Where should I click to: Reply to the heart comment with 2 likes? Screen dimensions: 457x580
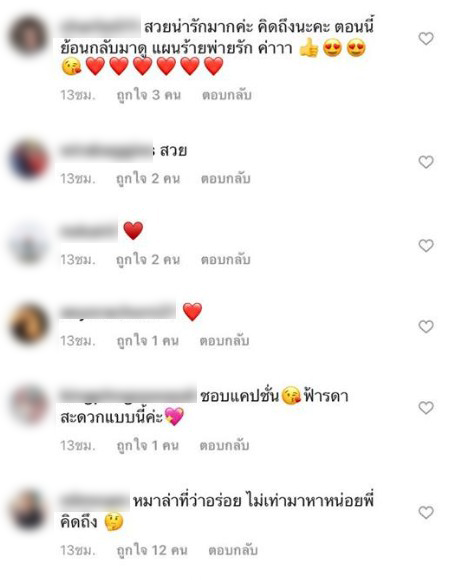coord(225,260)
